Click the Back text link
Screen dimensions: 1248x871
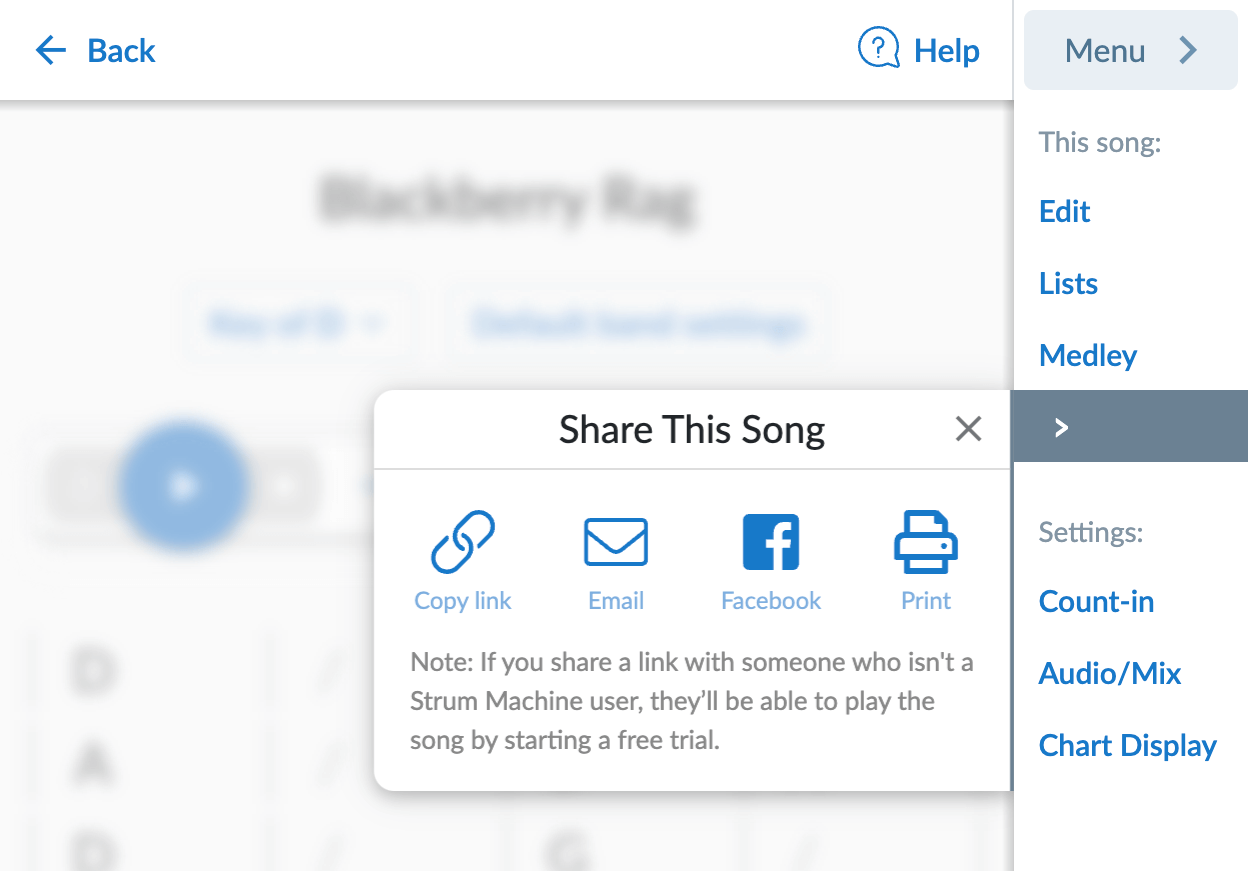tap(121, 50)
